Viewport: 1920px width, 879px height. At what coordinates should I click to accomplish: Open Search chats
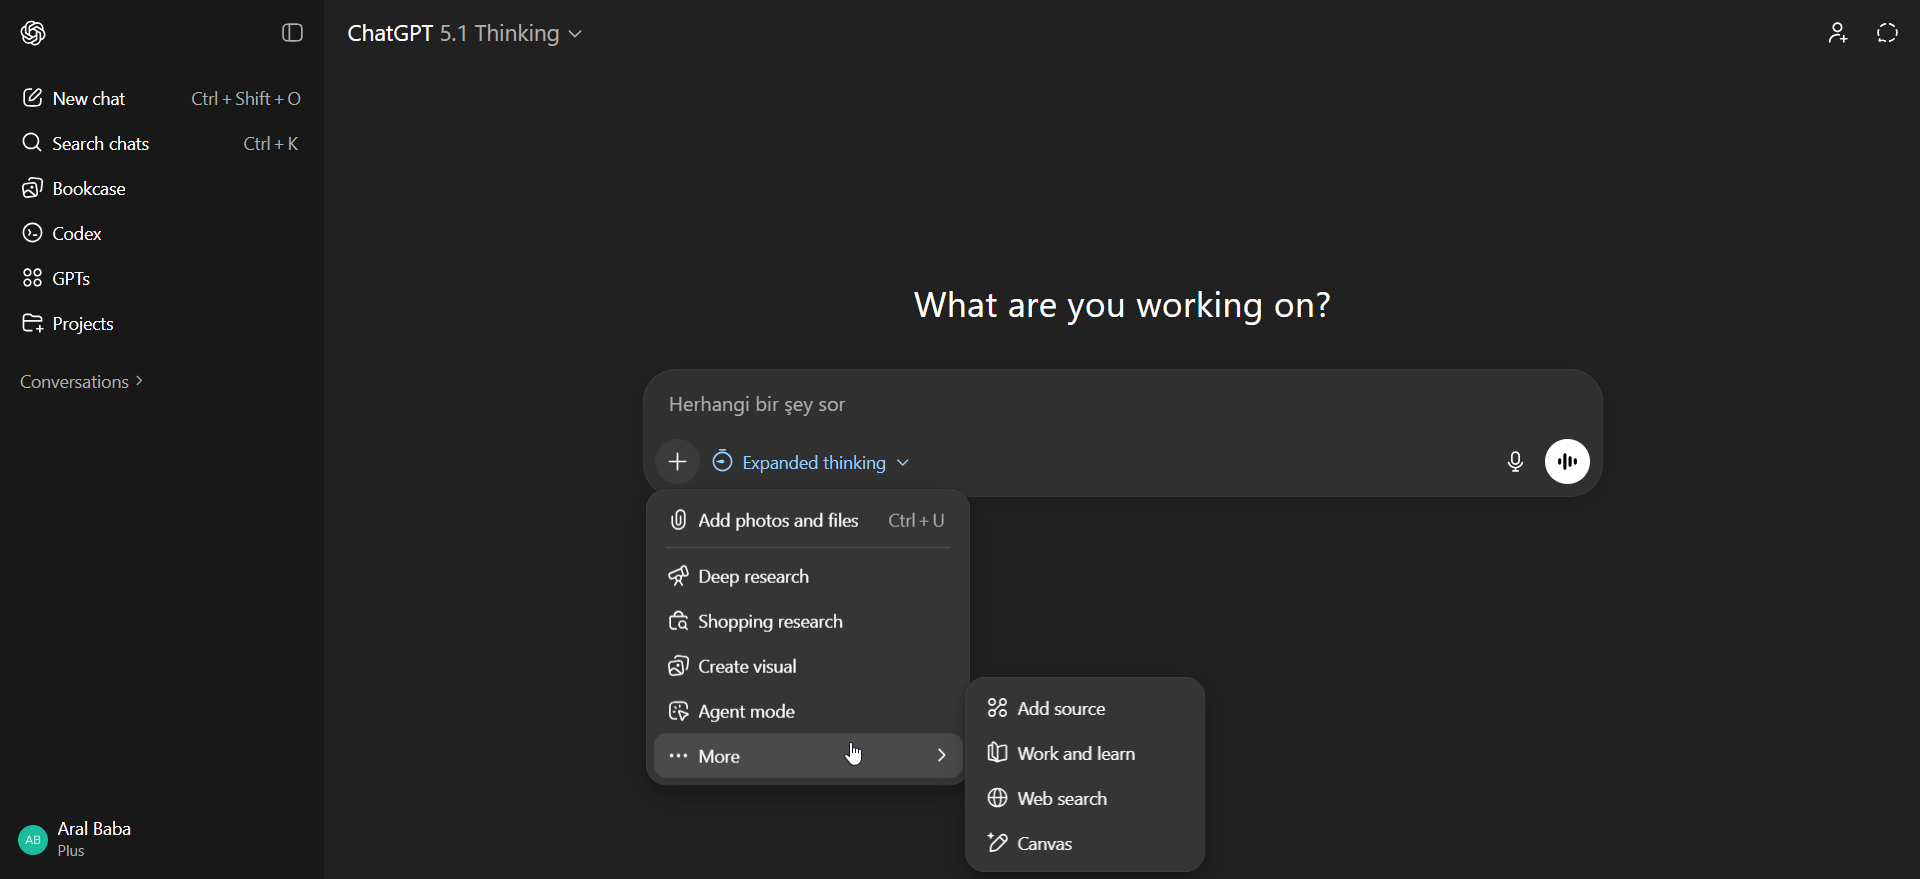pyautogui.click(x=100, y=144)
